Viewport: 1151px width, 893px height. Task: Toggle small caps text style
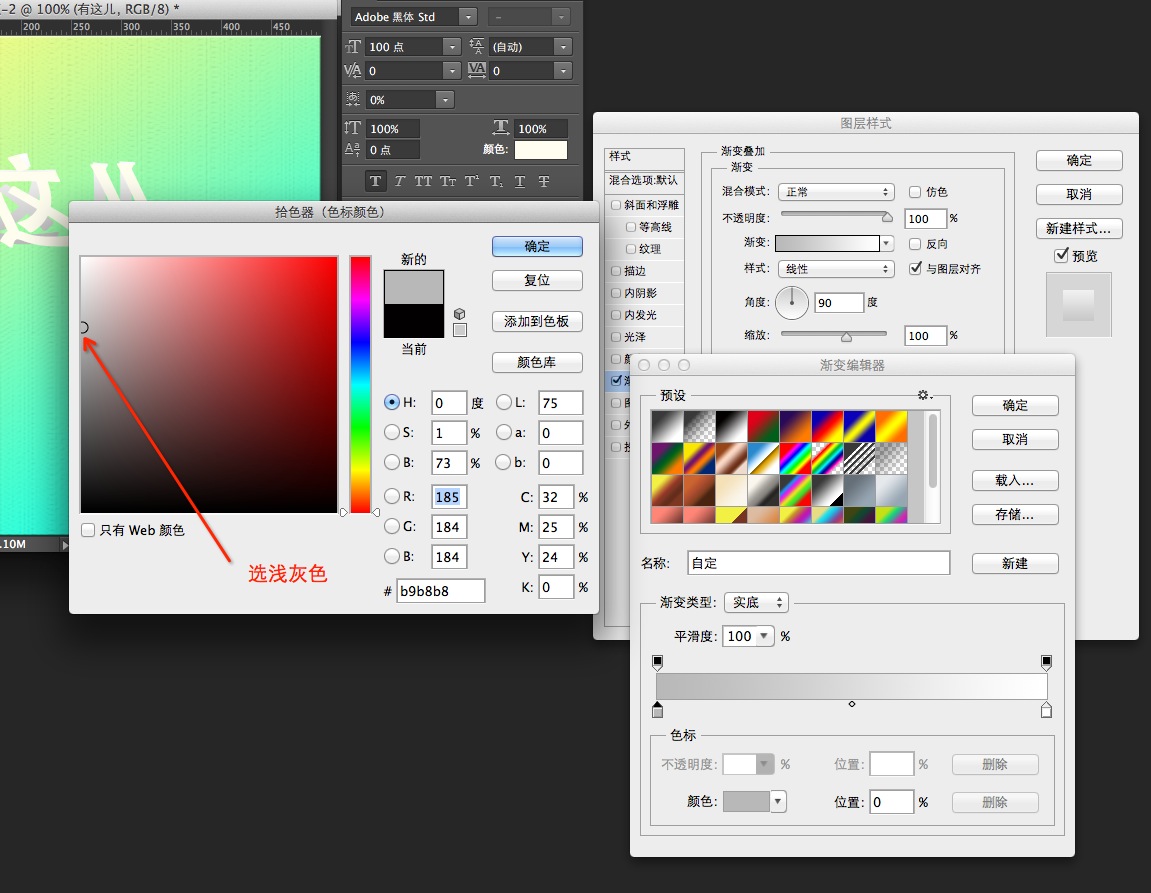click(x=447, y=181)
